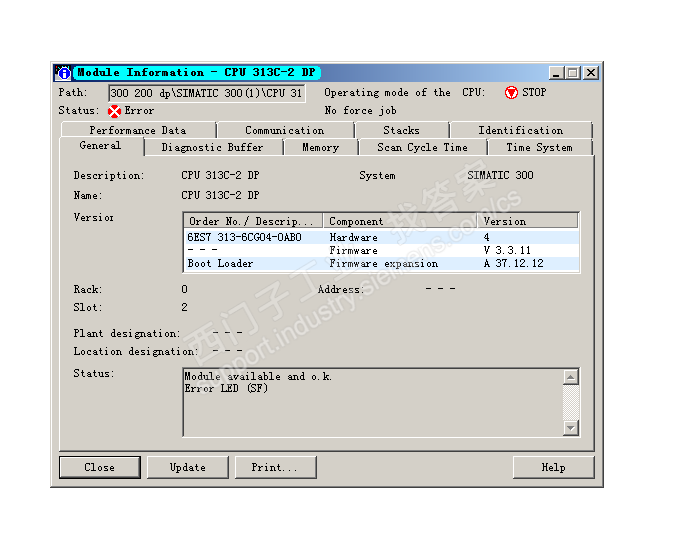The image size is (698, 551).
Task: Select the Boot Loader row
Action: (381, 263)
